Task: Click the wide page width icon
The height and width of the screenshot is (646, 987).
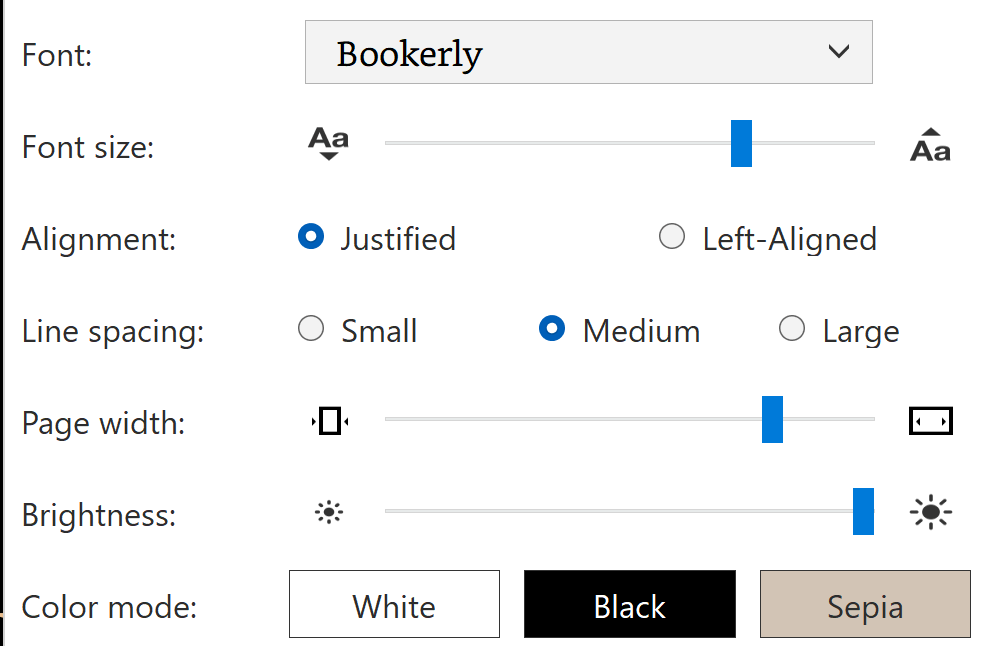Action: click(x=930, y=422)
